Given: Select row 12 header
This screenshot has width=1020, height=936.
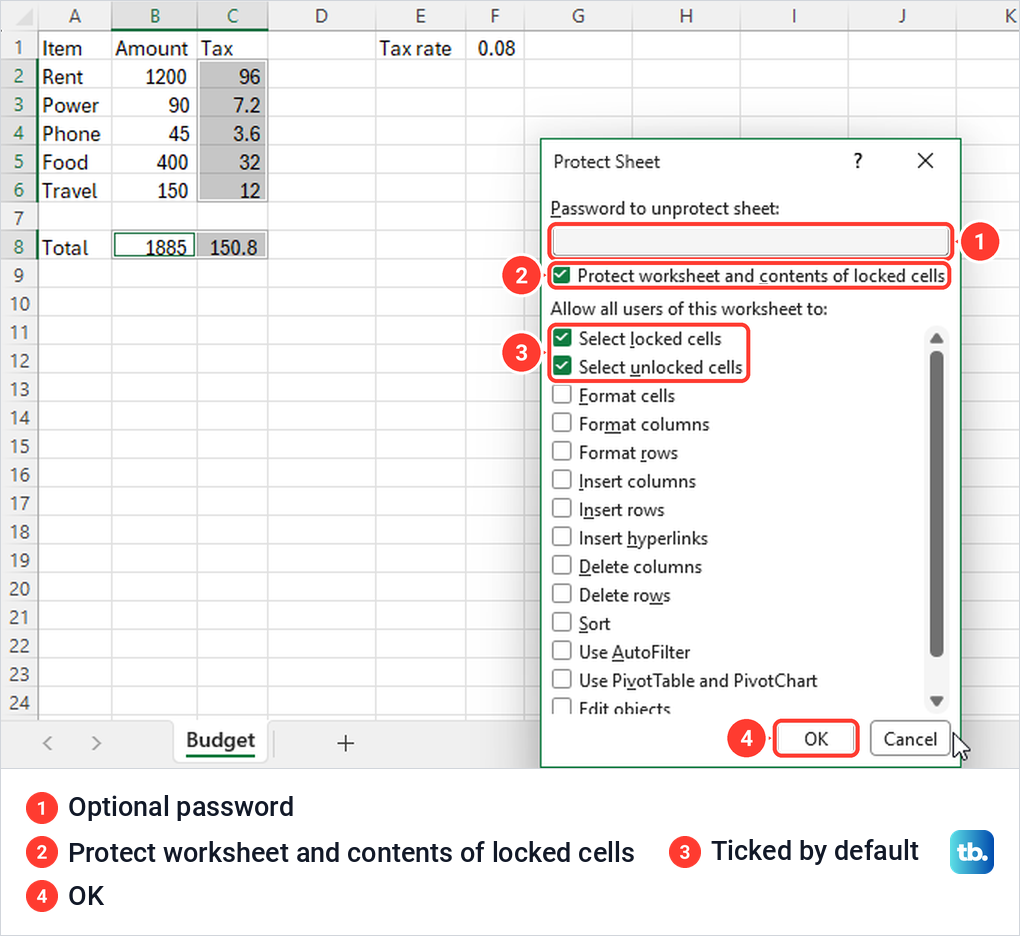Looking at the screenshot, I should (x=19, y=361).
